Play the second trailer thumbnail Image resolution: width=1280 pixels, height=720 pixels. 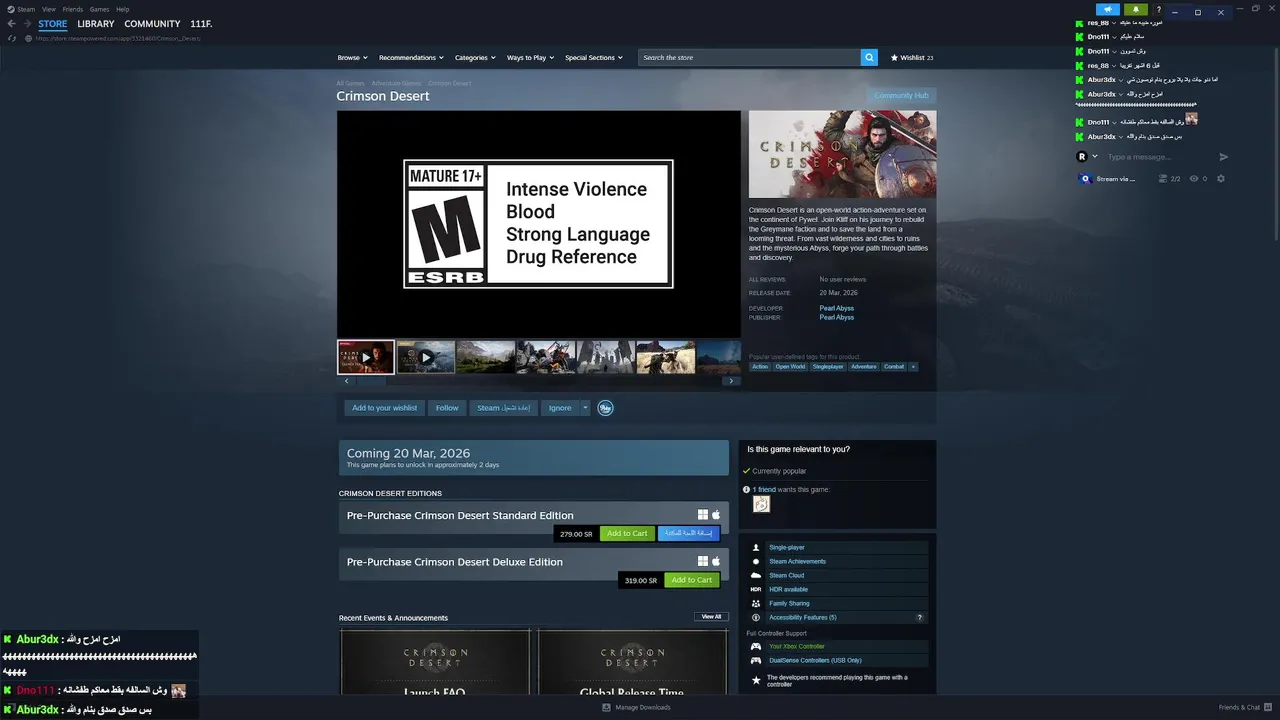[426, 357]
